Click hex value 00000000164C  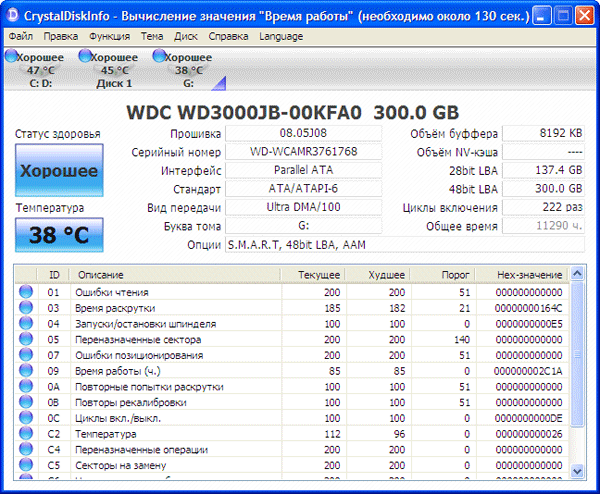click(x=528, y=308)
